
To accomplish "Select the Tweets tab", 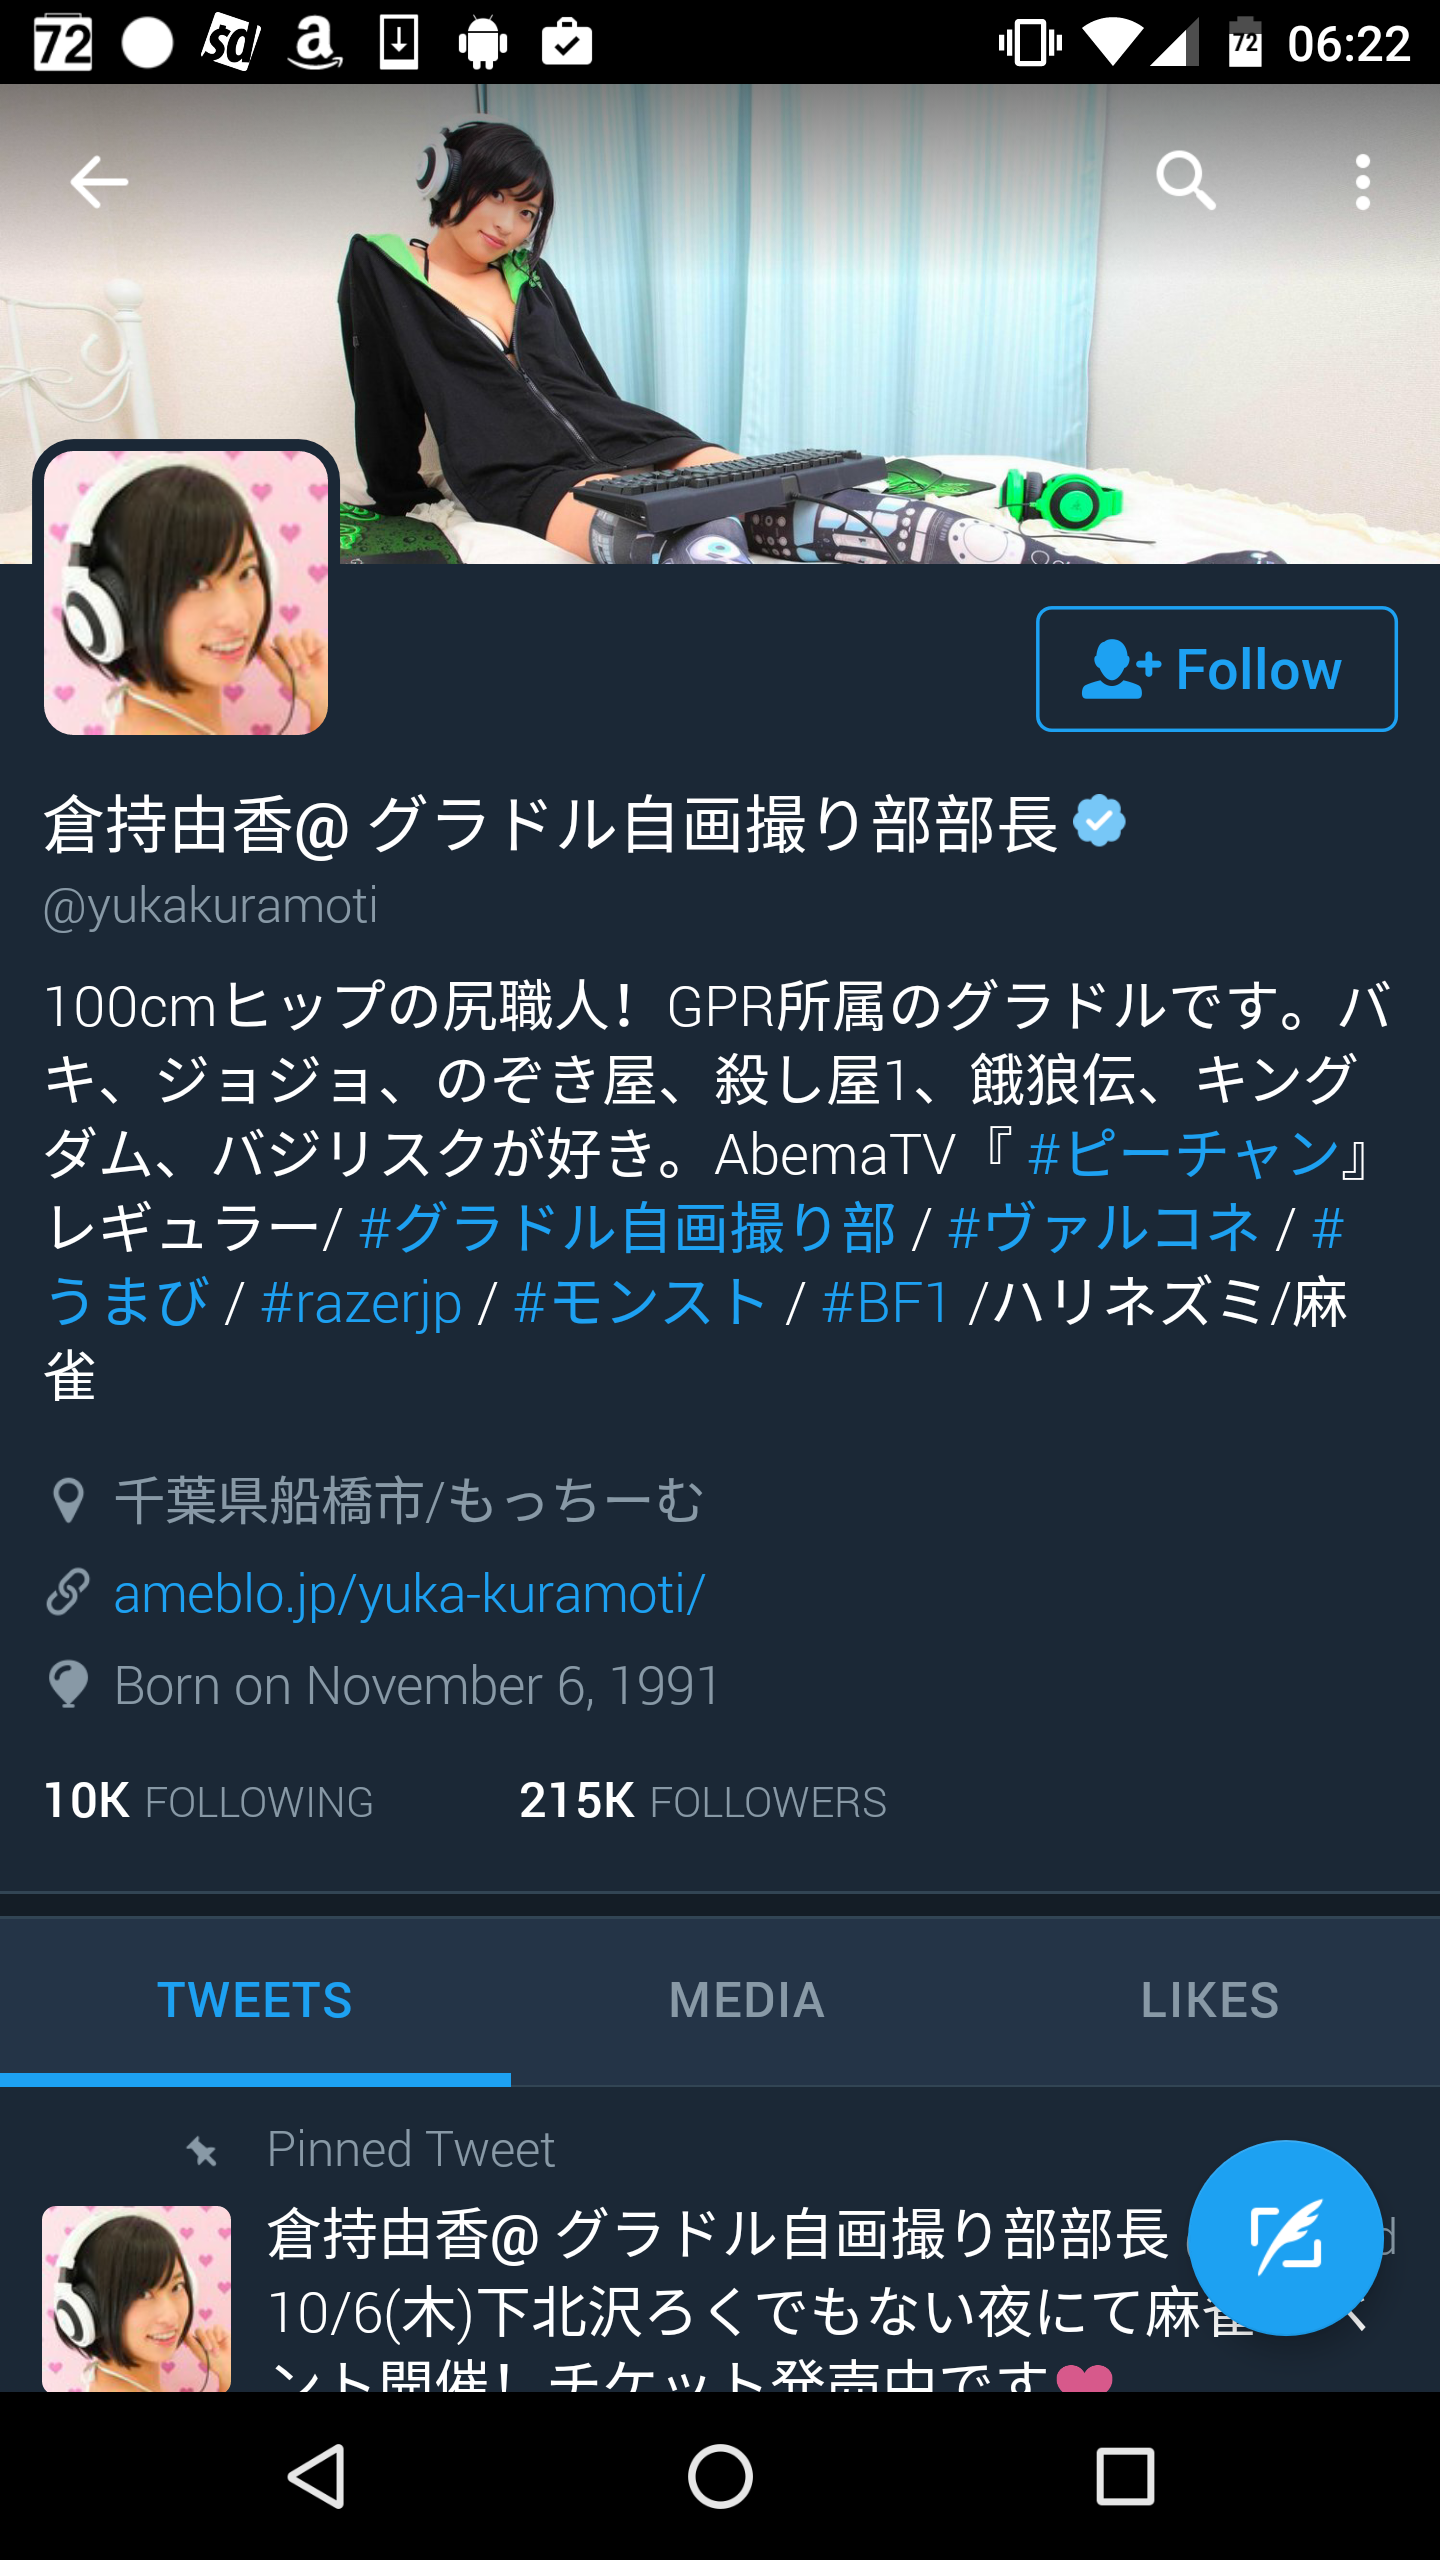I will coord(255,2001).
